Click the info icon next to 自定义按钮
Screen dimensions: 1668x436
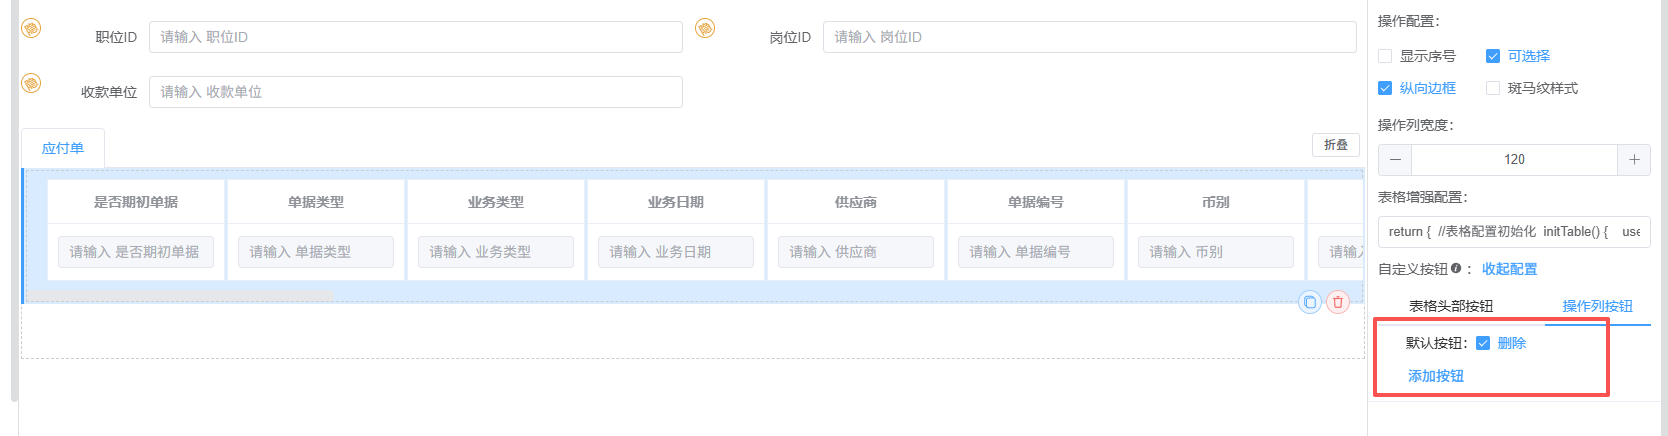click(x=1455, y=268)
